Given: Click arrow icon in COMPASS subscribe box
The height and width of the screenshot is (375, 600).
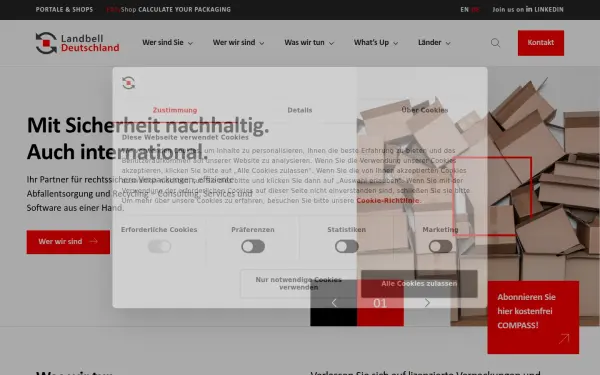Looking at the screenshot, I should (x=564, y=339).
